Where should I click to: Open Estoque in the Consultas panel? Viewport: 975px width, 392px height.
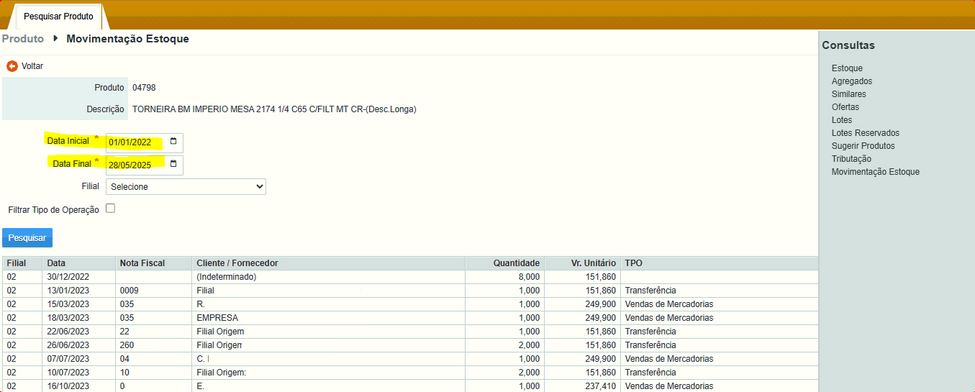click(x=847, y=68)
